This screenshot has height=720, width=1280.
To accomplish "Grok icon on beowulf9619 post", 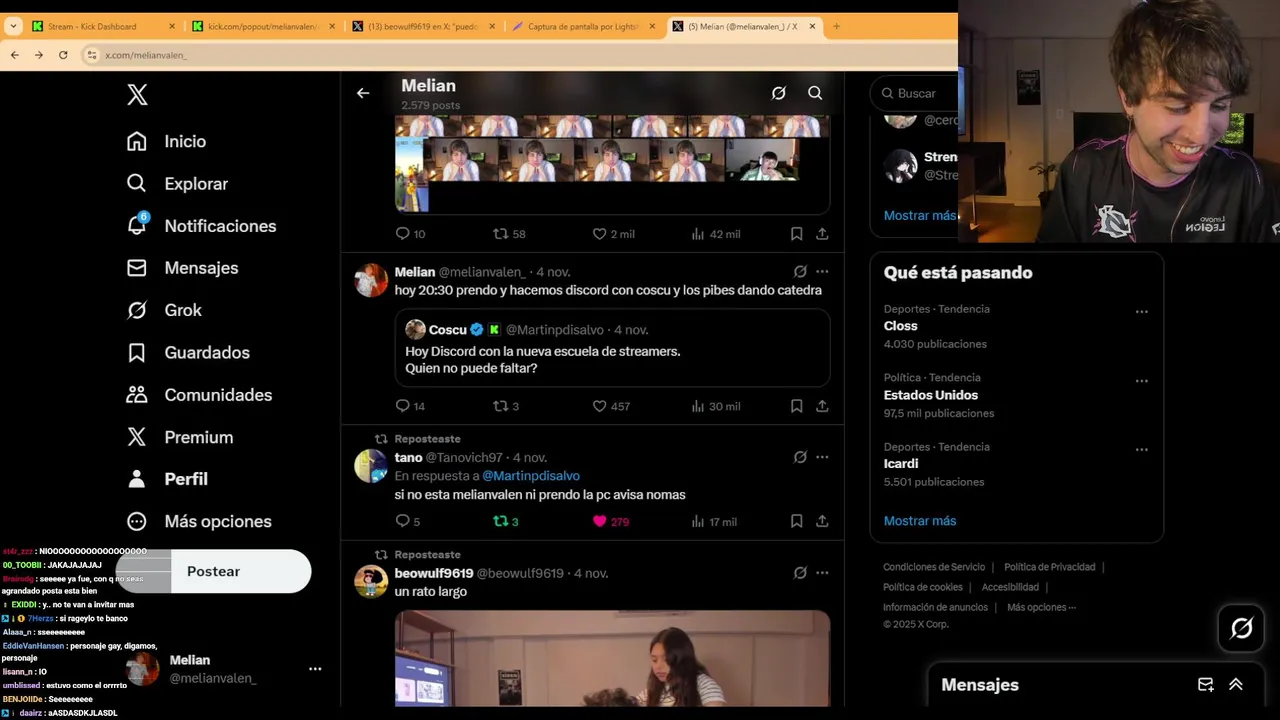I will tap(800, 573).
